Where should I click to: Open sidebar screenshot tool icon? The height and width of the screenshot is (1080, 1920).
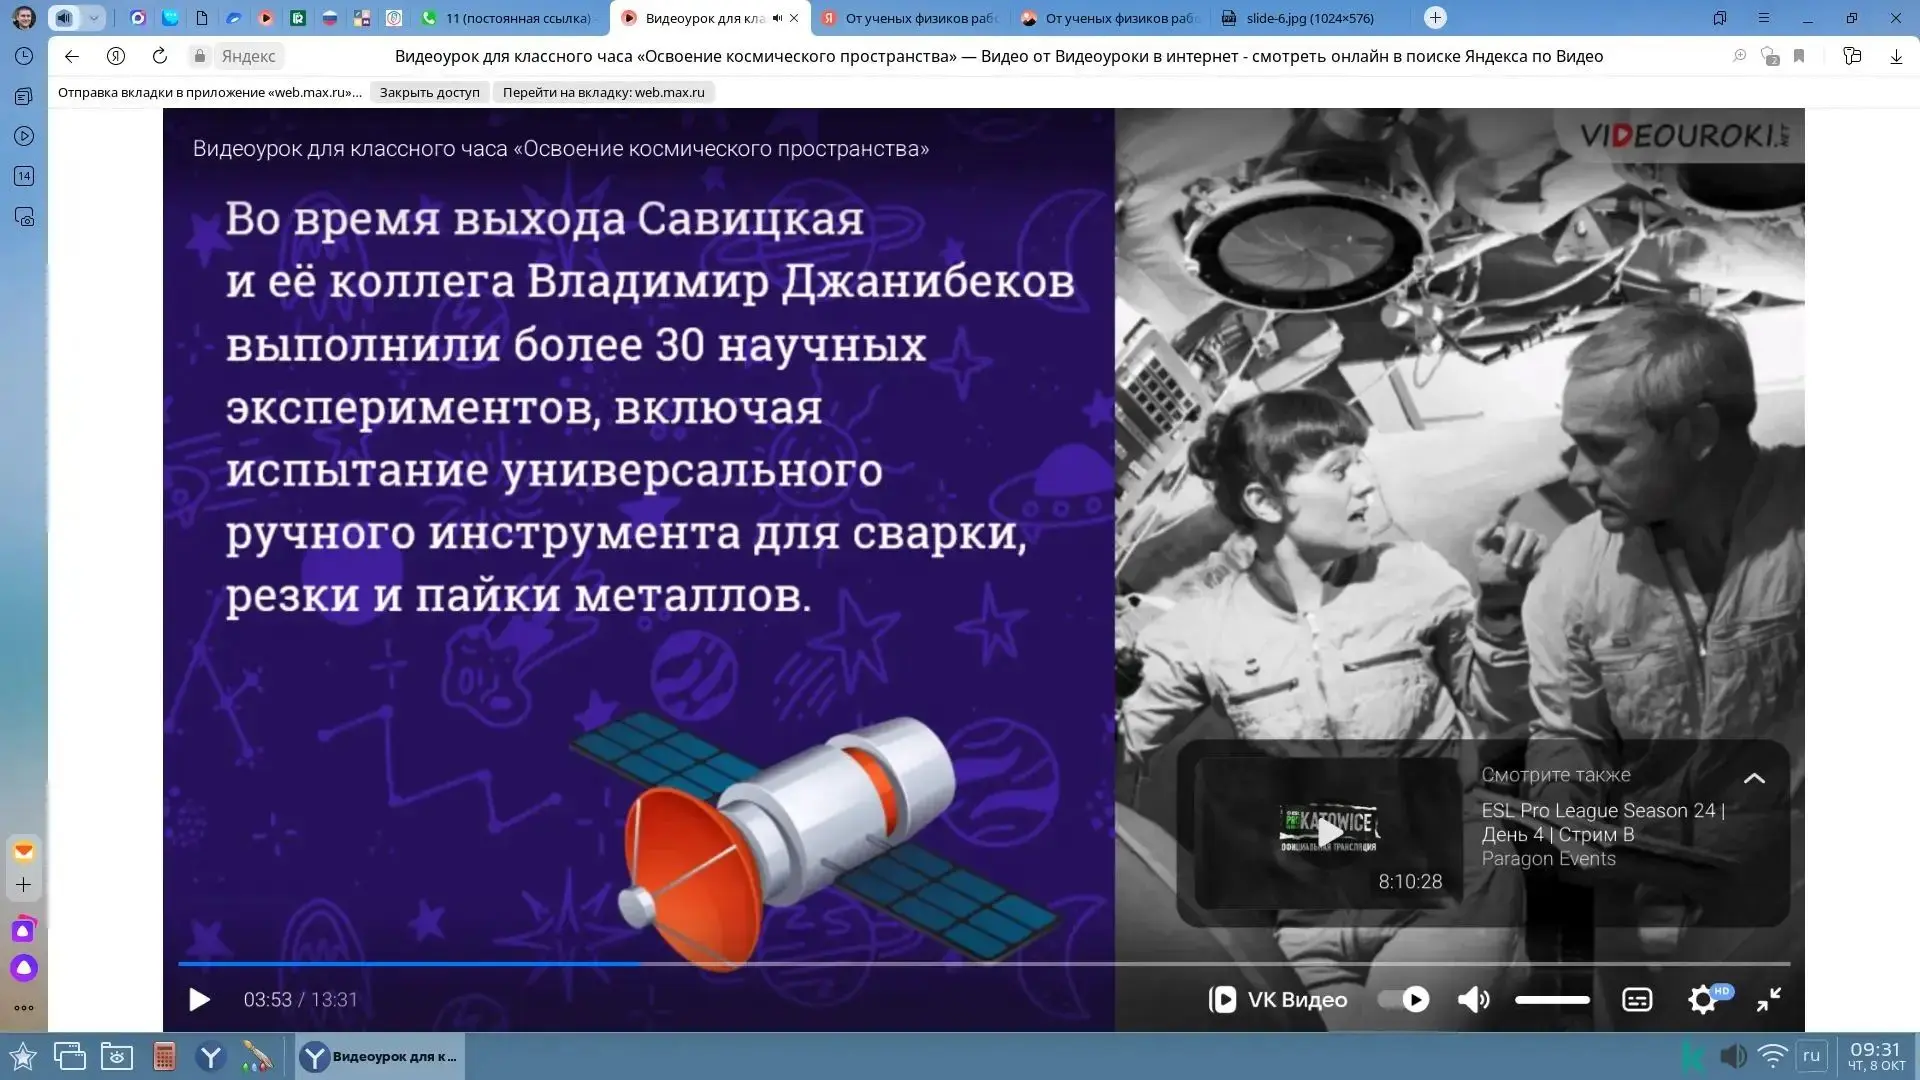click(24, 216)
